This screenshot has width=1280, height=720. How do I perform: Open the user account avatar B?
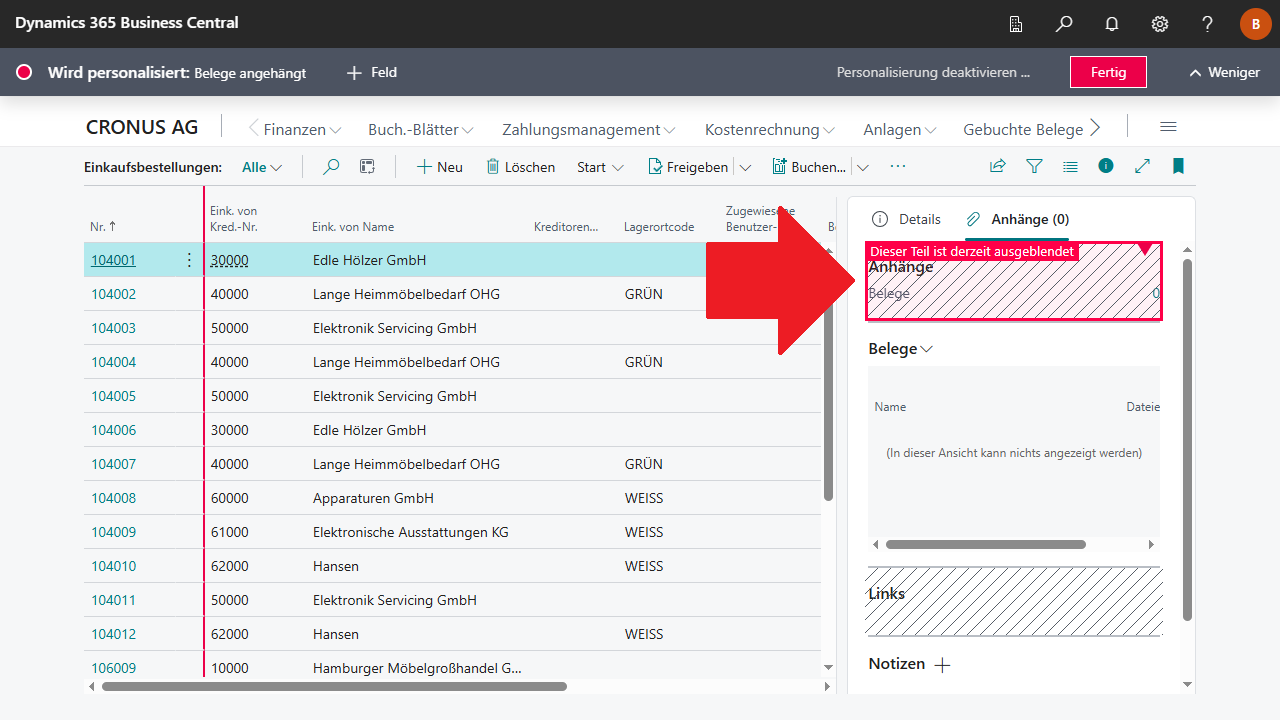point(1256,24)
